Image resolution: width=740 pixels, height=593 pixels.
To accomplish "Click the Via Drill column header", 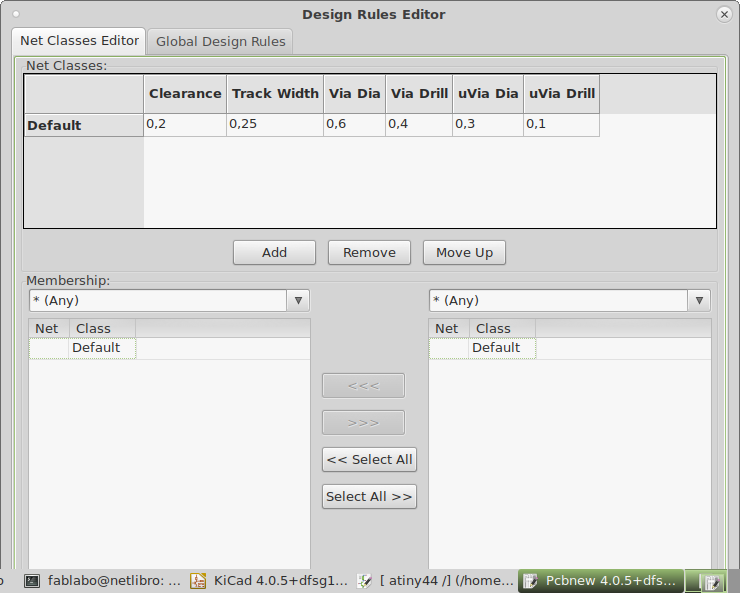I will click(x=419, y=94).
